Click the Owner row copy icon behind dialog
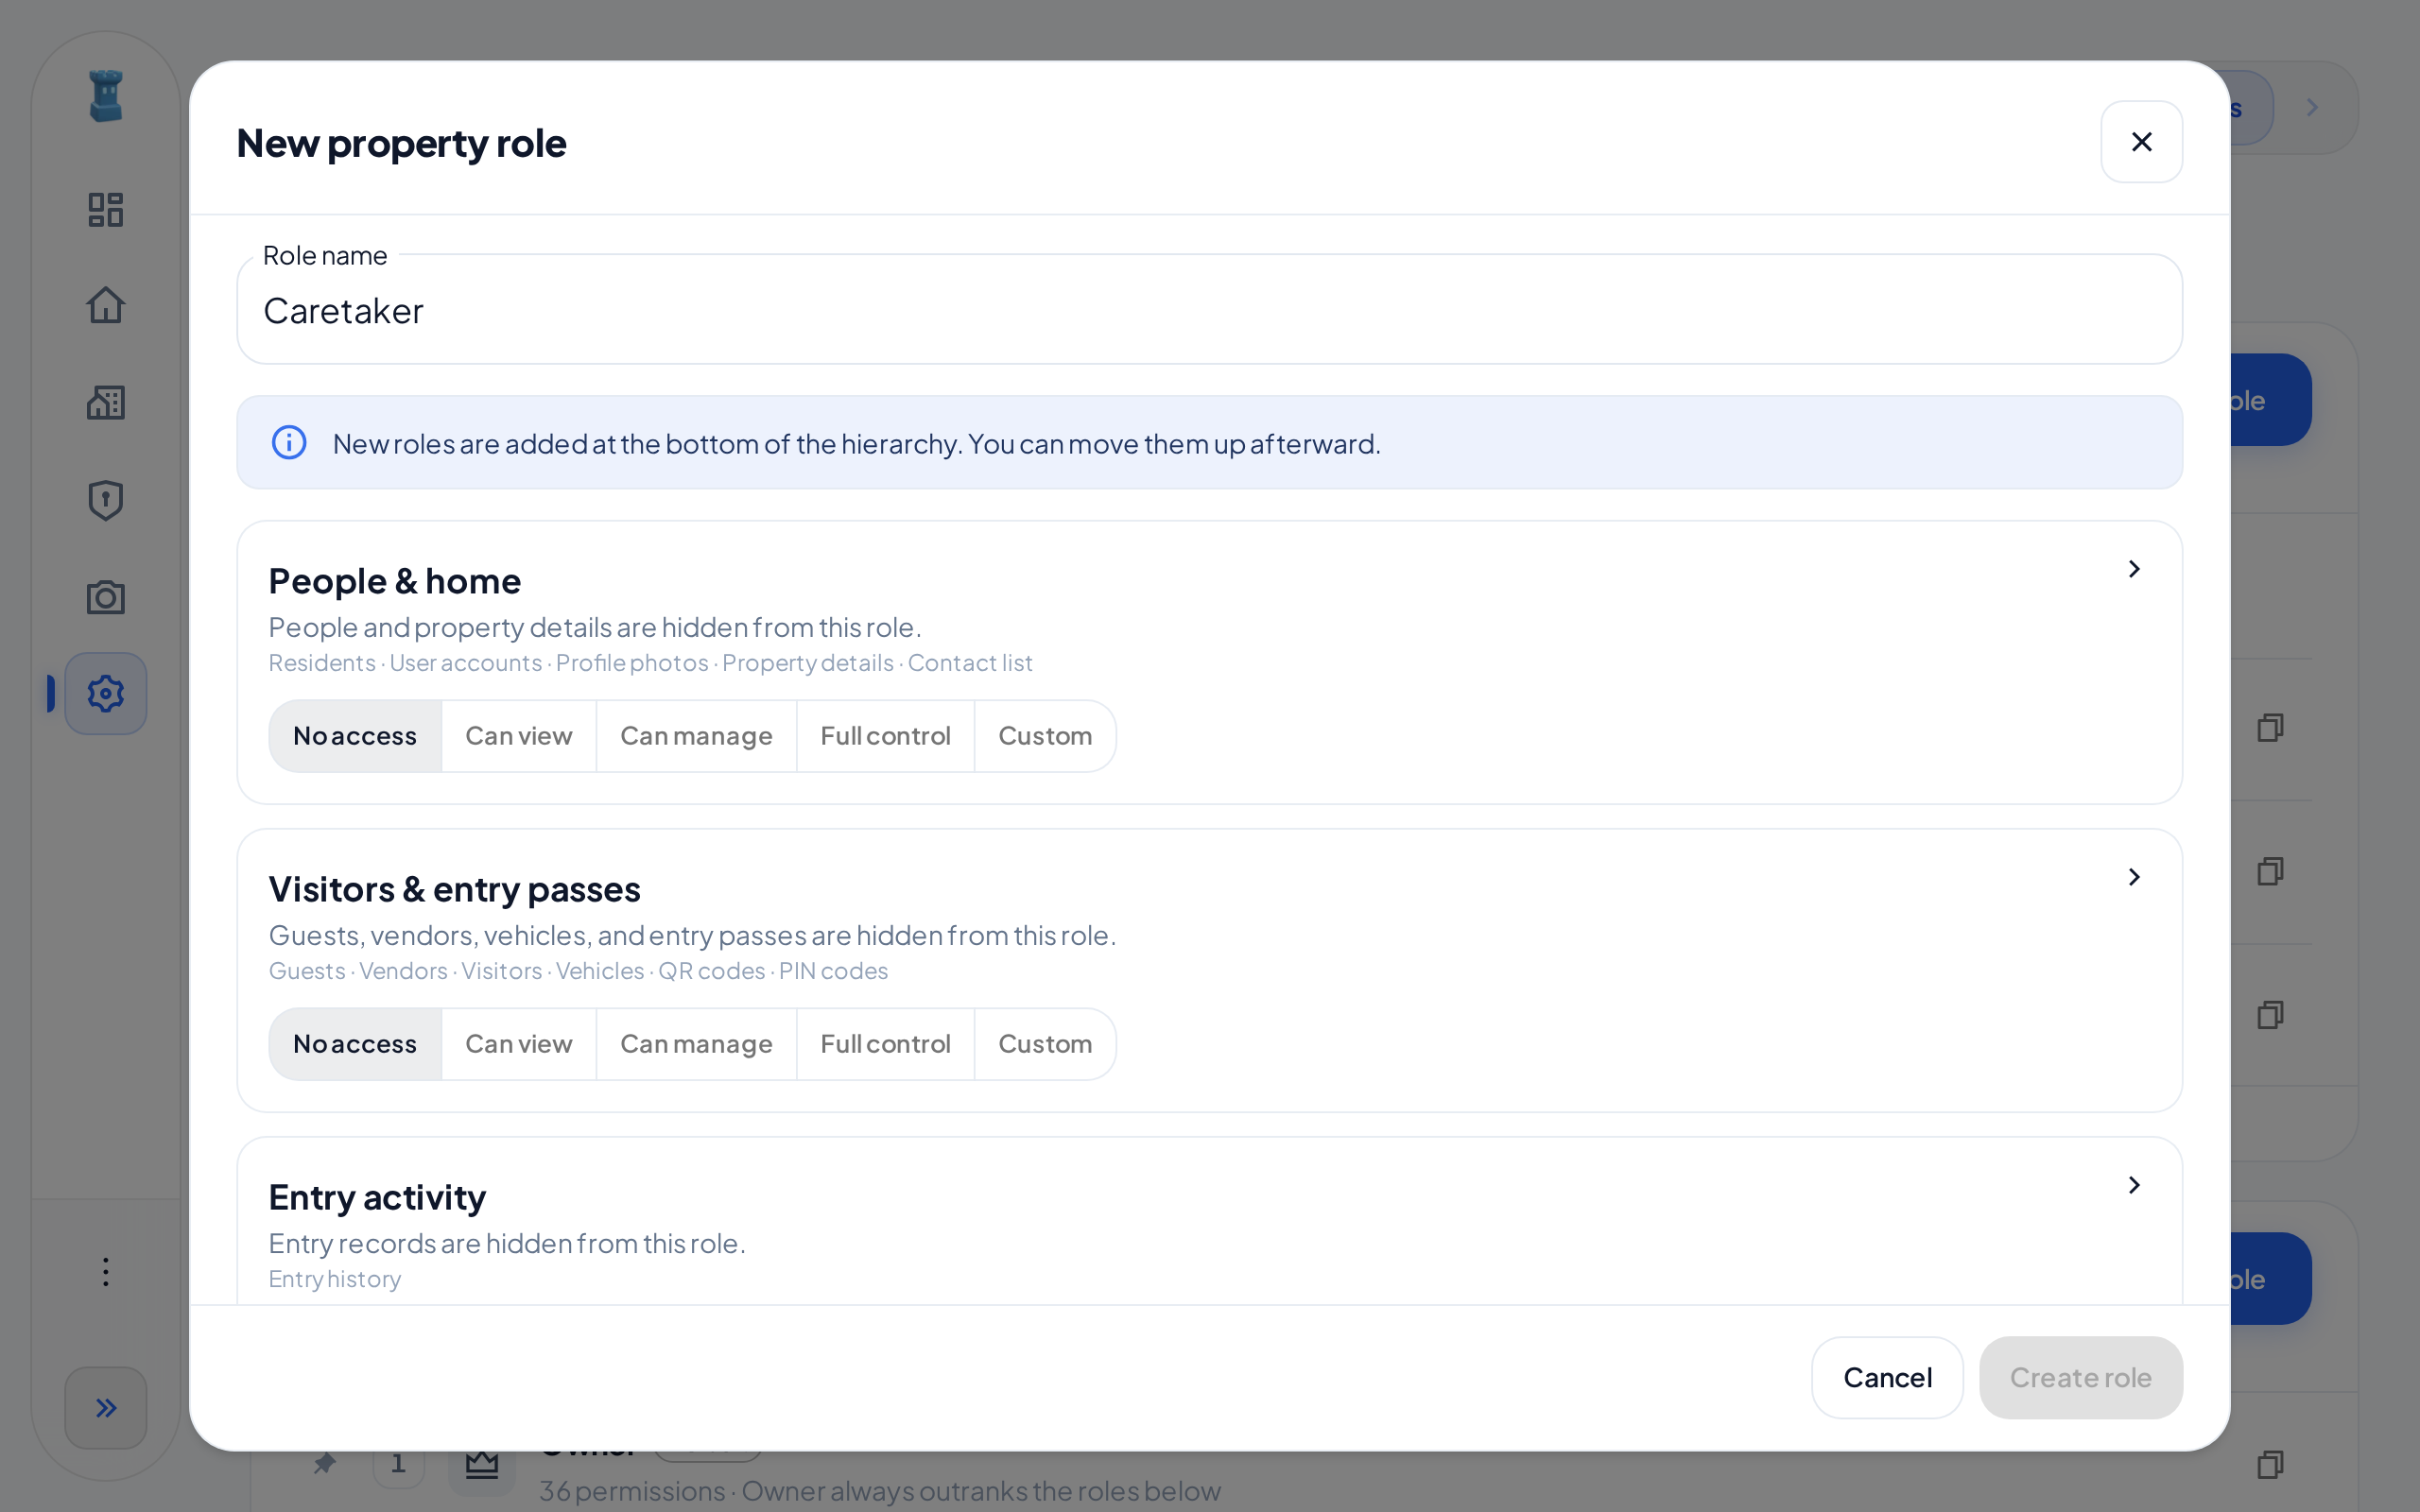2420x1512 pixels. pos(2270,1465)
